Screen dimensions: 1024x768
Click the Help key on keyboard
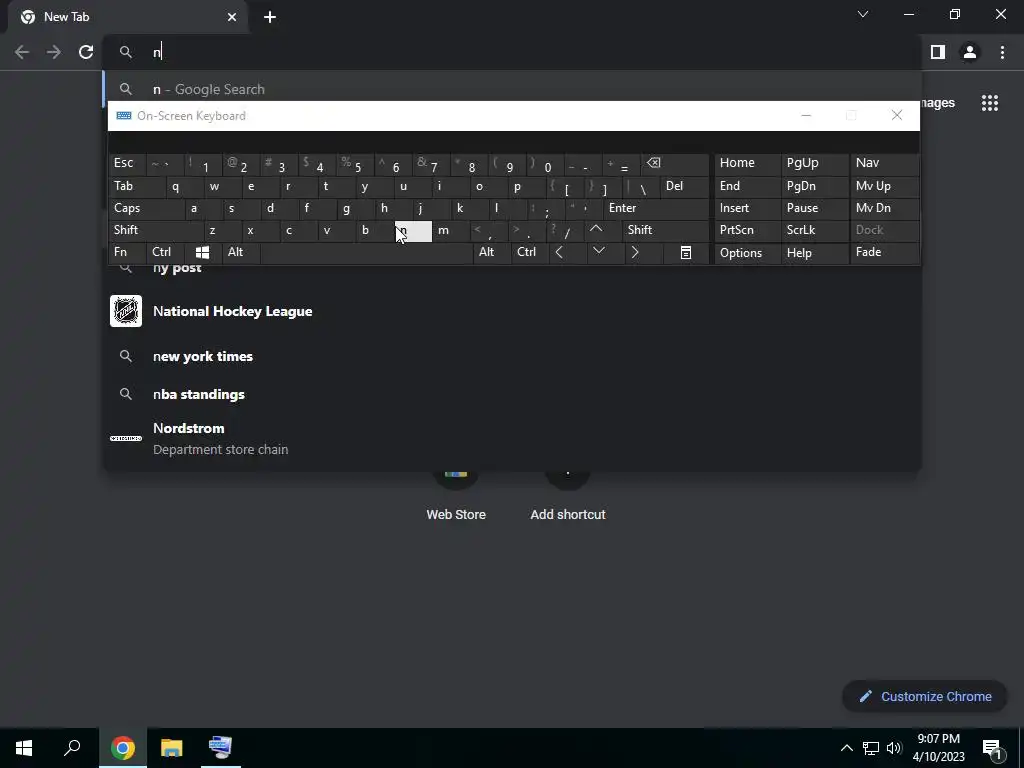pyautogui.click(x=815, y=253)
